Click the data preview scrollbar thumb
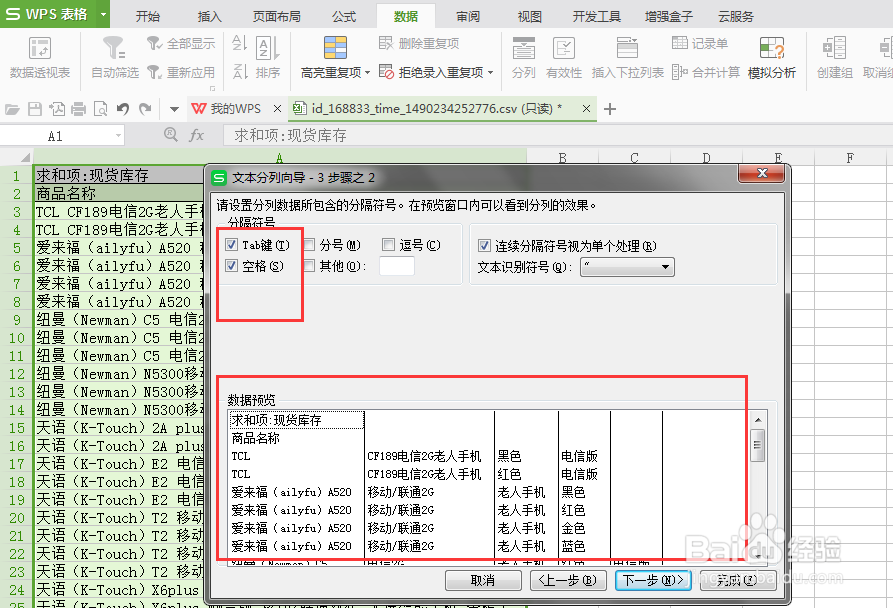 [x=758, y=445]
